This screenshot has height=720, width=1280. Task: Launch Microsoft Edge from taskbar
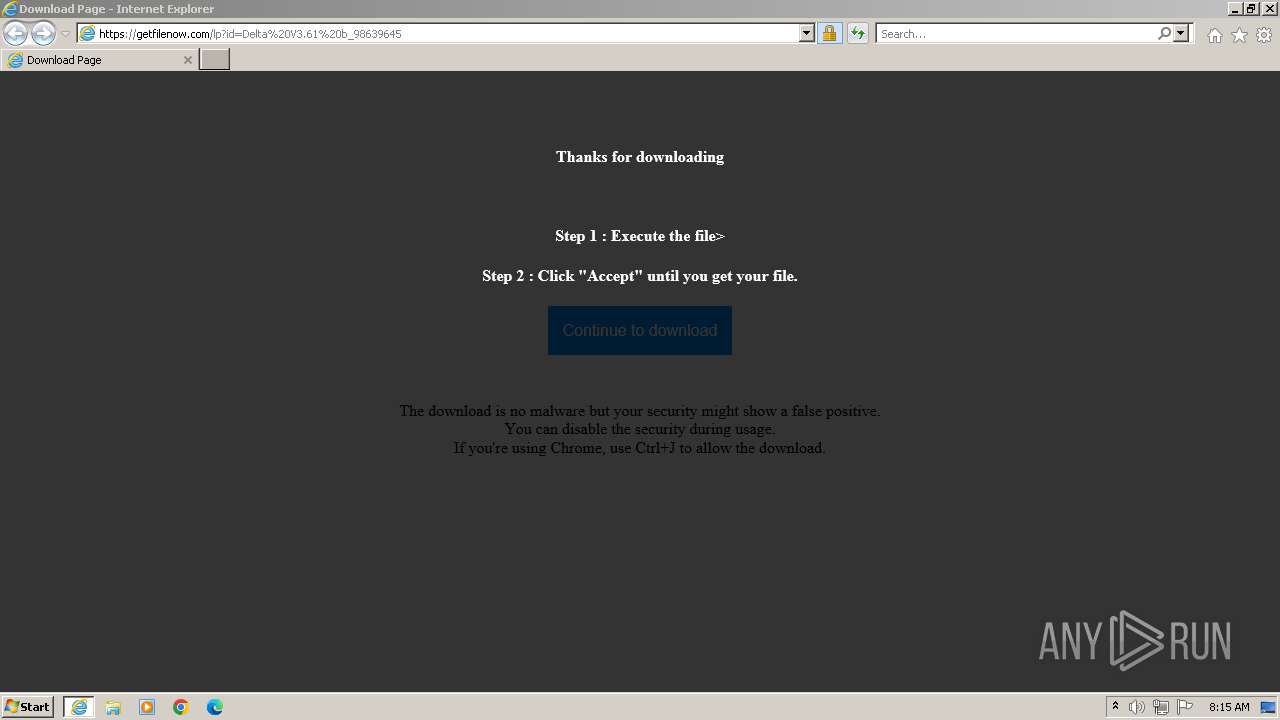click(215, 707)
